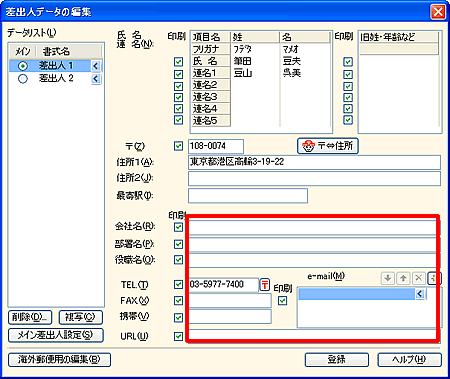The width and height of the screenshot is (450, 379).
Task: Toggle the 役職名(O) print checkbox
Action: tap(179, 259)
